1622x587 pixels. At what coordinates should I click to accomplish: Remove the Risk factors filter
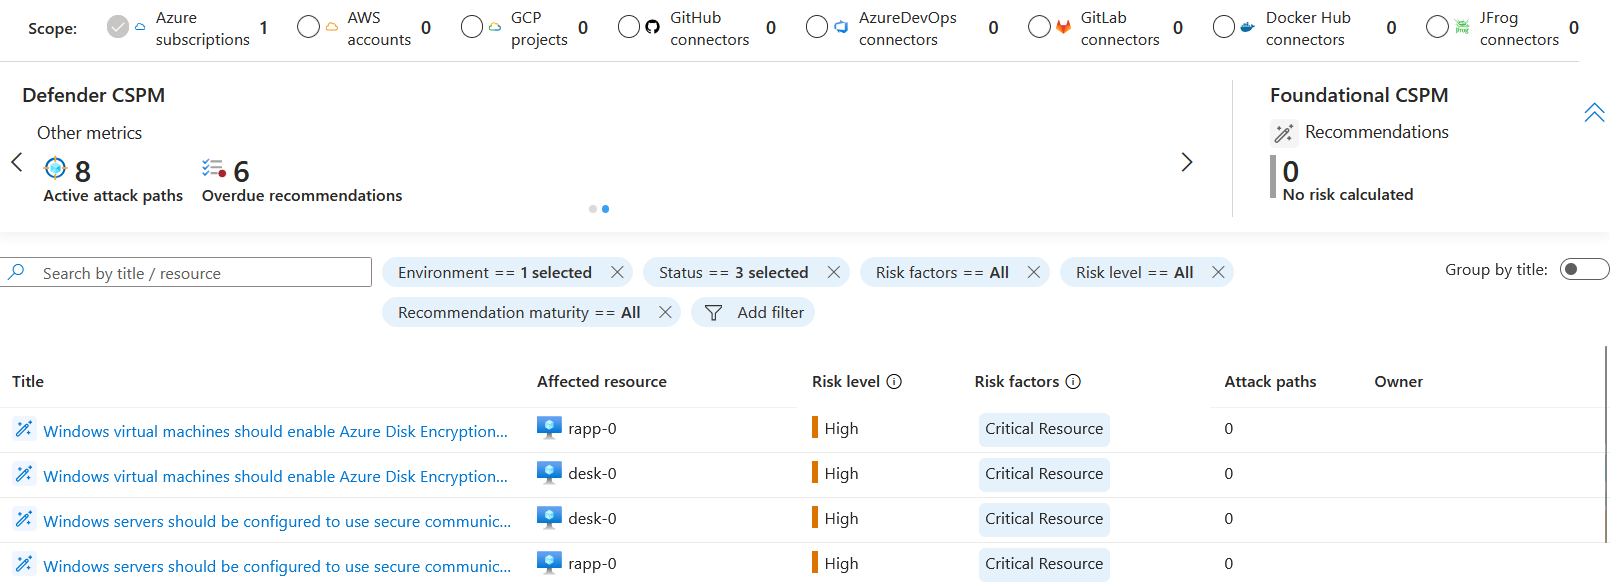pos(1033,272)
